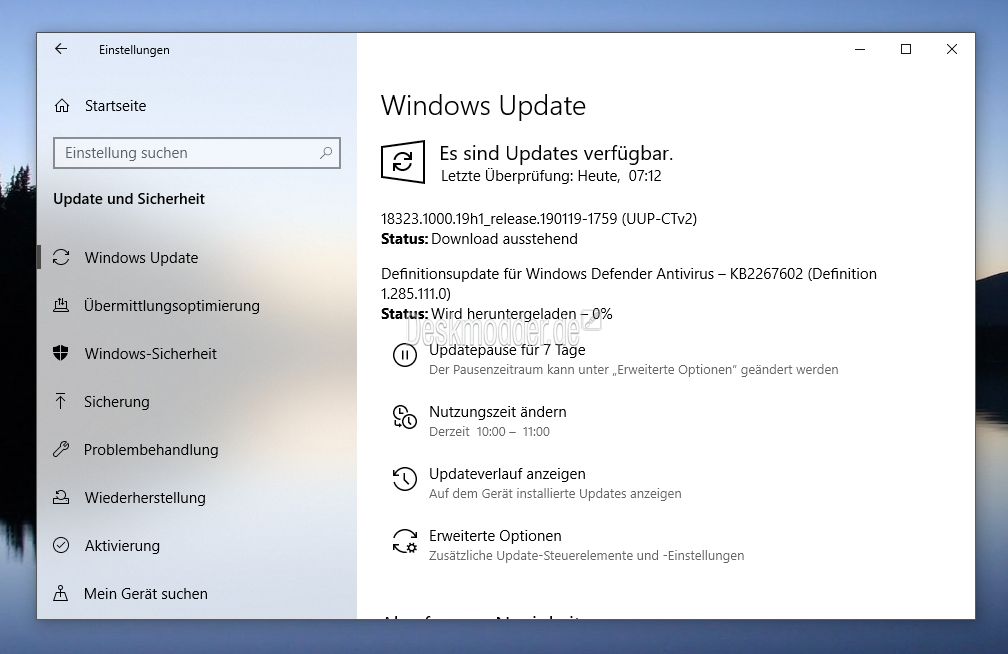
Task: Click the back arrow in Einstellungen
Action: [61, 49]
